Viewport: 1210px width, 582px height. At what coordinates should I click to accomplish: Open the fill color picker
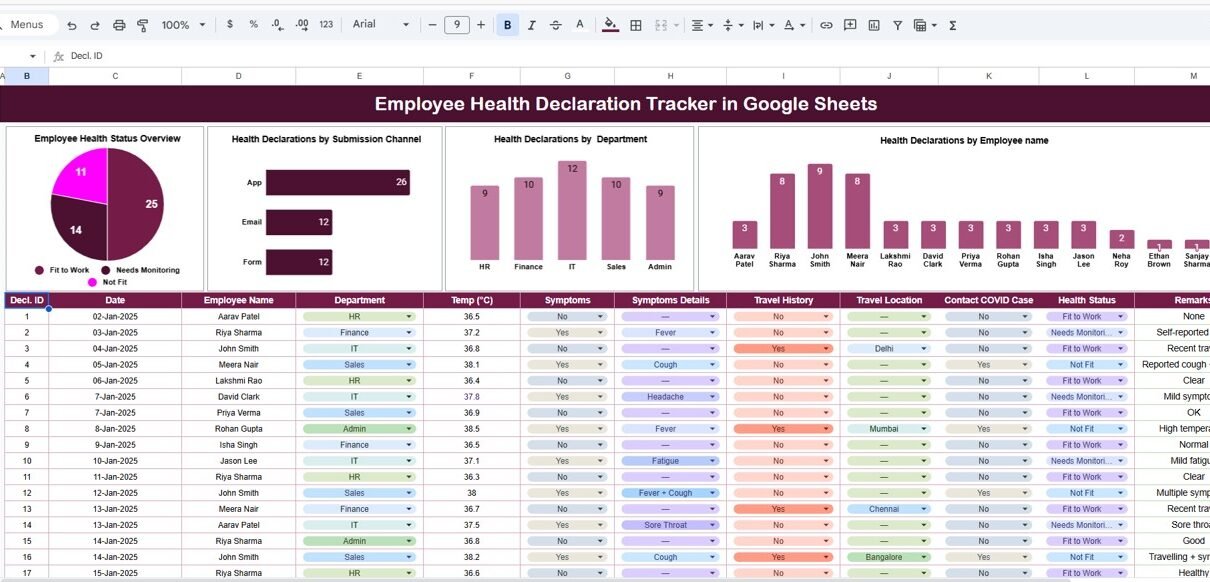[x=610, y=25]
